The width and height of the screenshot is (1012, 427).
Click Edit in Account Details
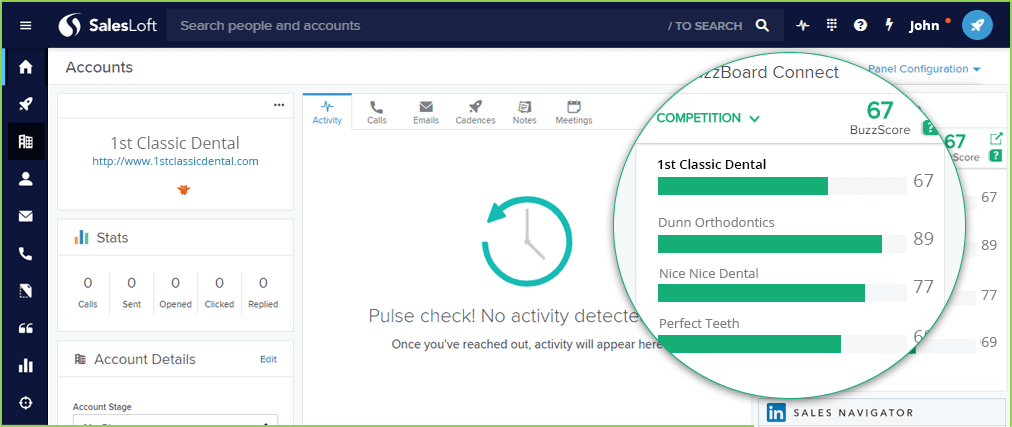(268, 359)
